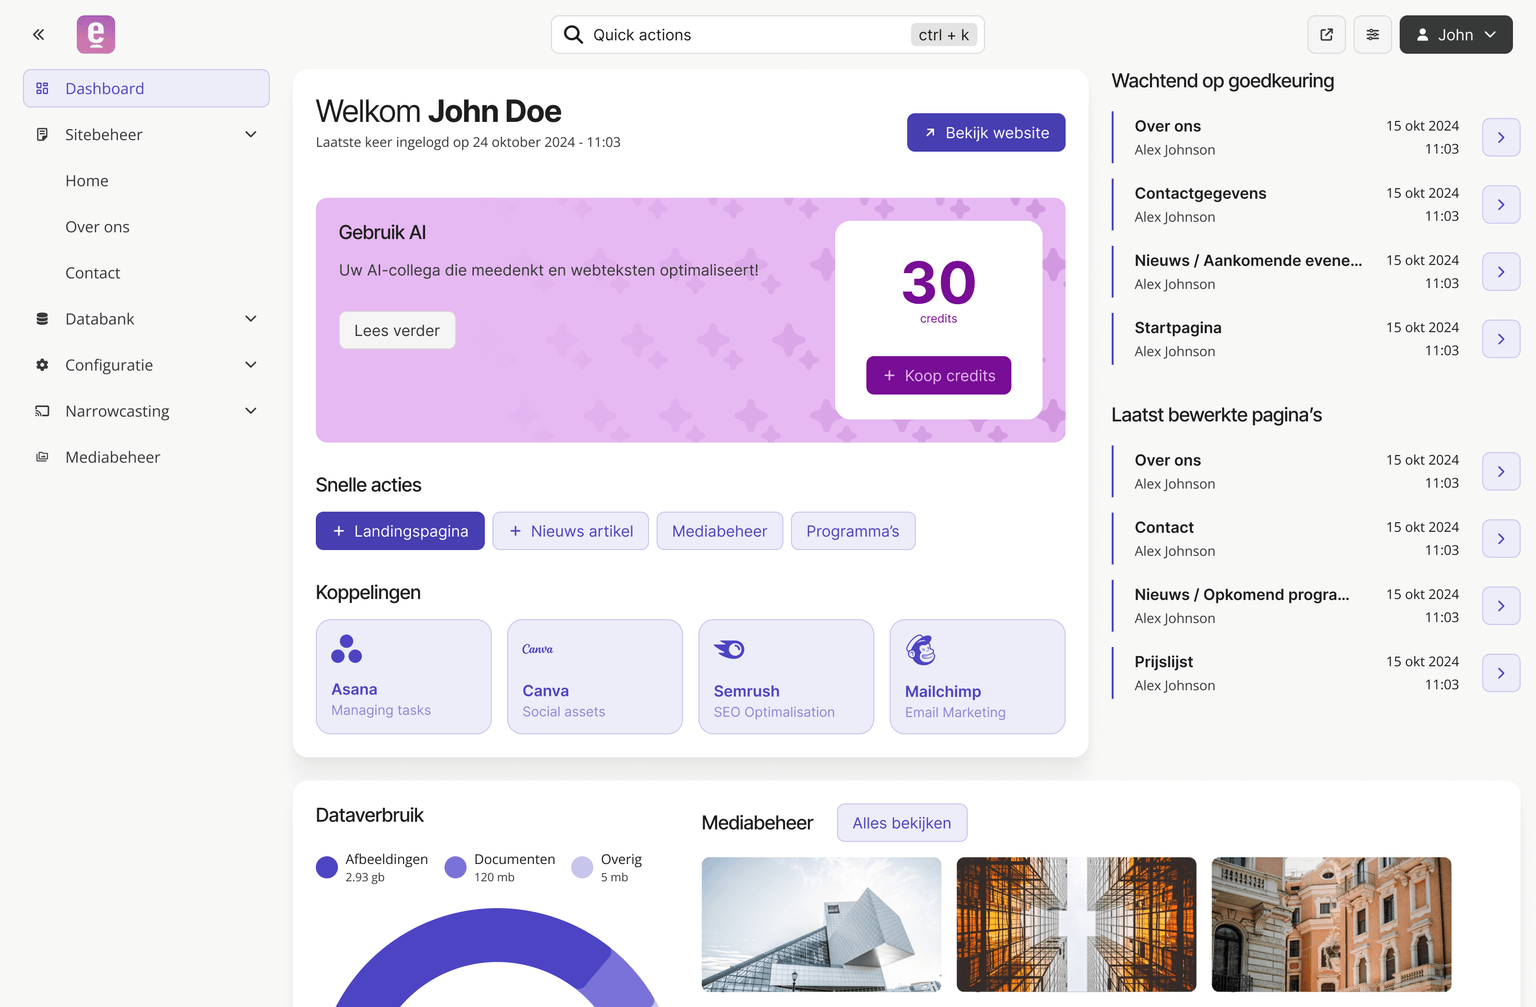
Task: Expand the Databank sidebar section
Action: point(250,319)
